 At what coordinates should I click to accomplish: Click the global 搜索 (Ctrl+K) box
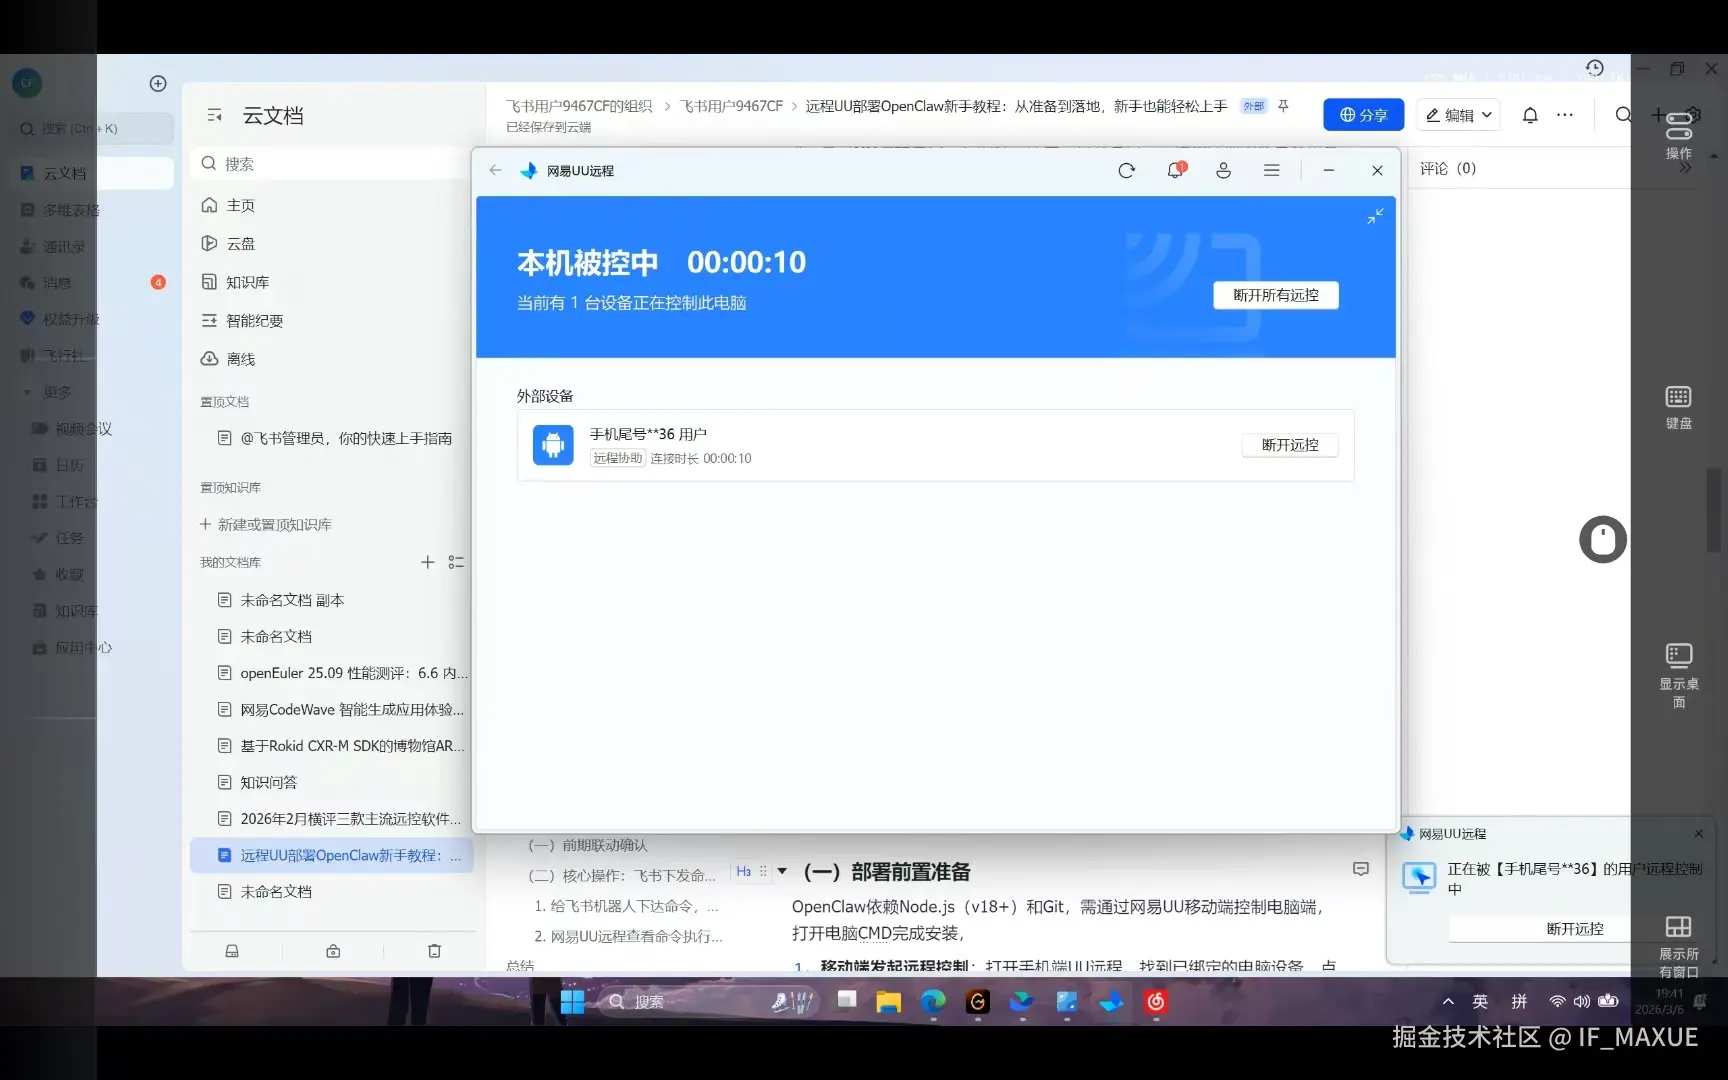(x=92, y=129)
